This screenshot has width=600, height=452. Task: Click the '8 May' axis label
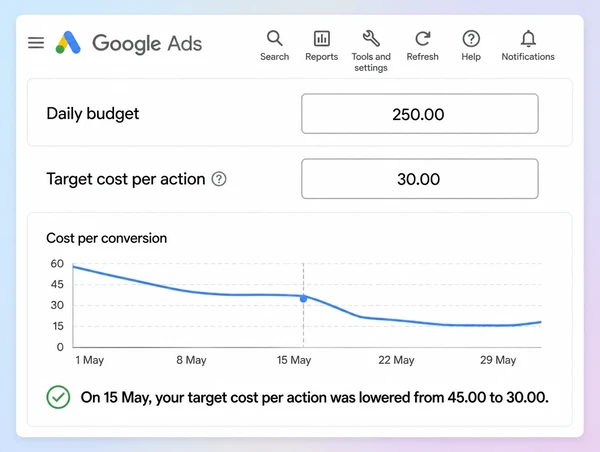point(191,360)
